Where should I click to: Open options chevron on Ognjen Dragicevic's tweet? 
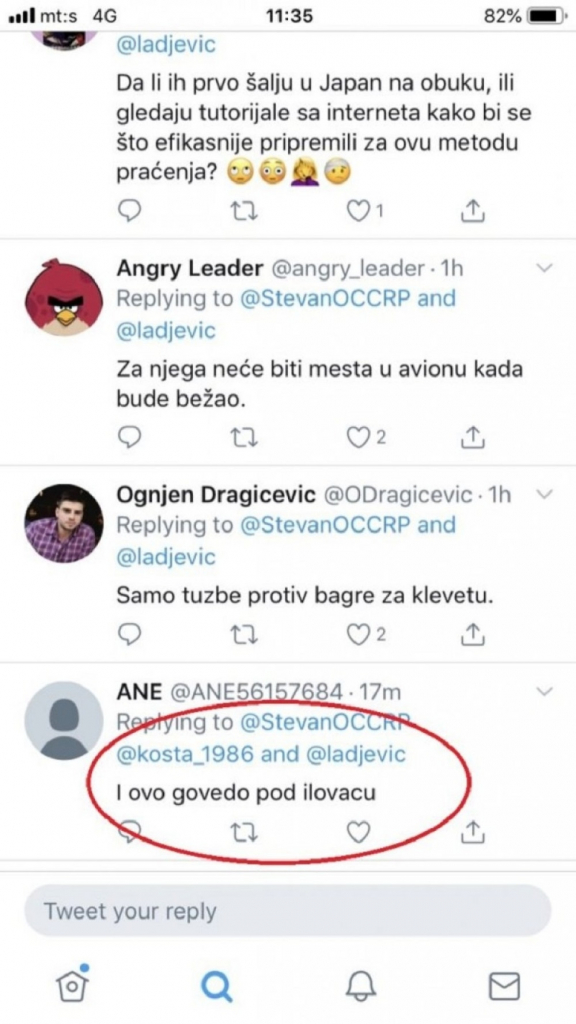[x=544, y=493]
